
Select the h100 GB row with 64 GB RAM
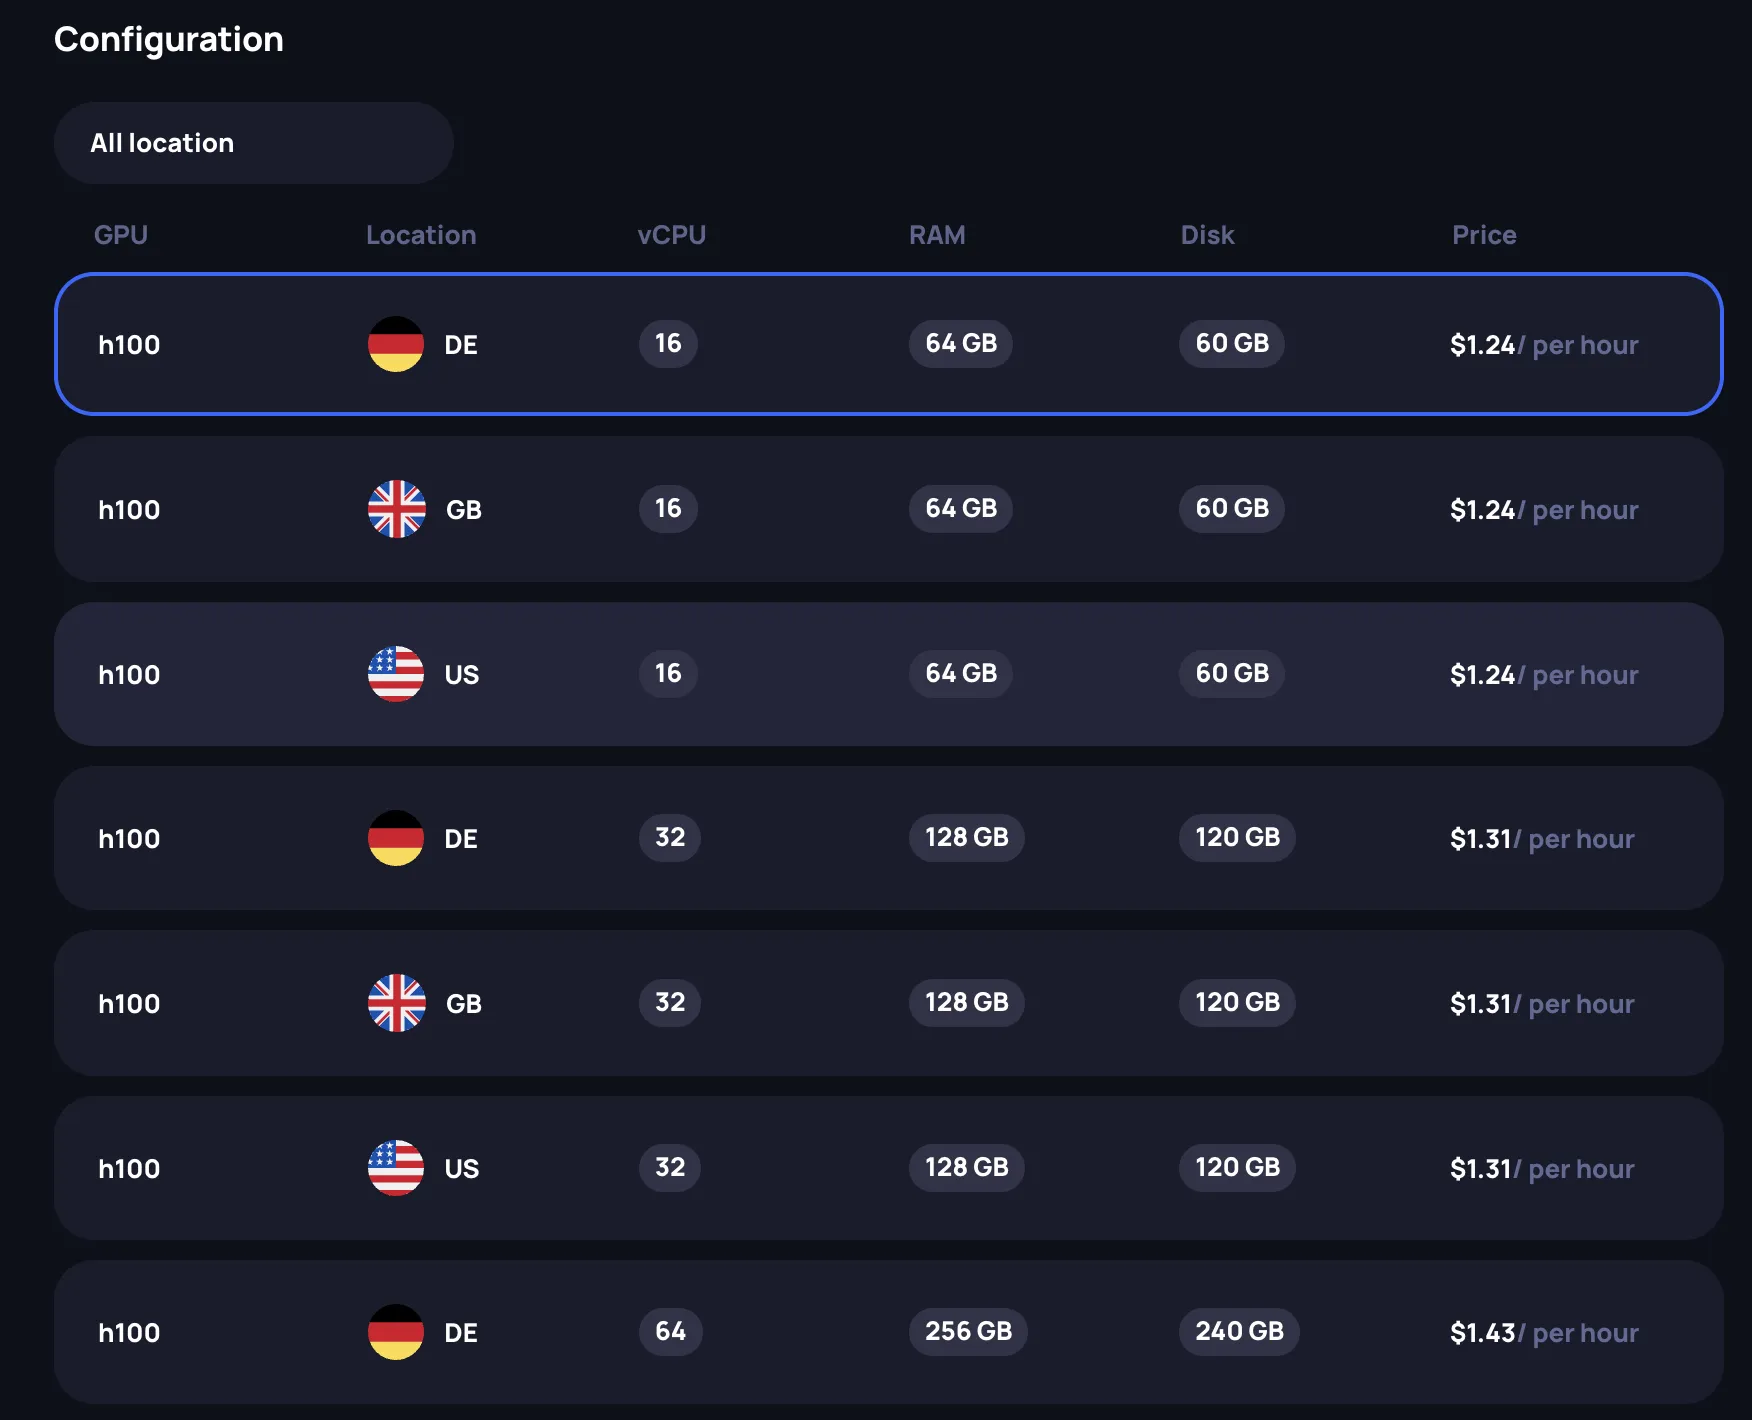(x=880, y=509)
